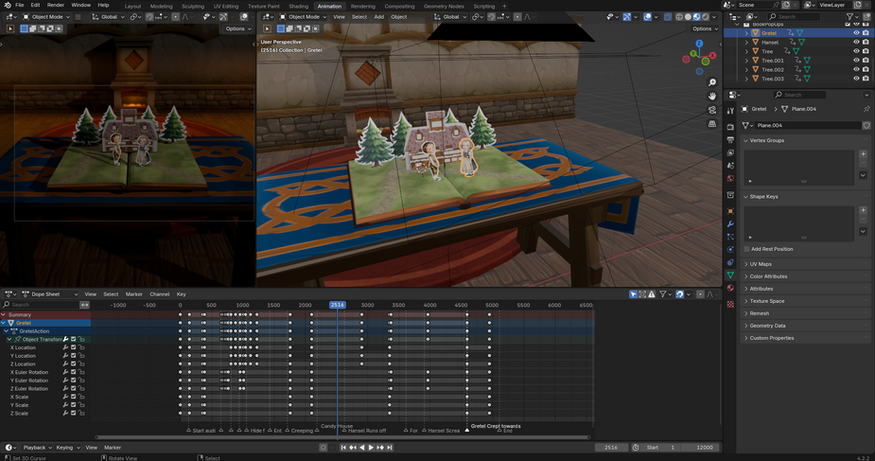Image resolution: width=875 pixels, height=461 pixels.
Task: Switch to the Shading workspace tab
Action: point(299,6)
